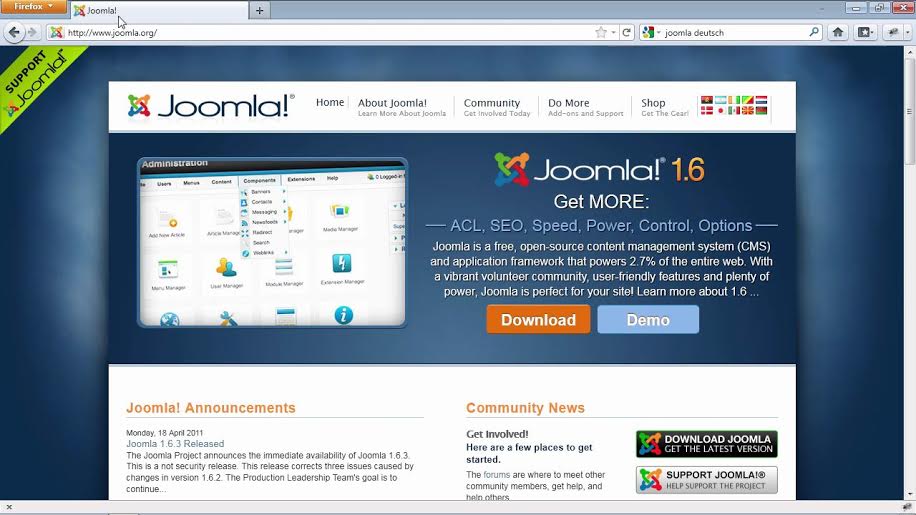Click the Support Joomla!® help banner
This screenshot has width=916, height=515.
706,479
